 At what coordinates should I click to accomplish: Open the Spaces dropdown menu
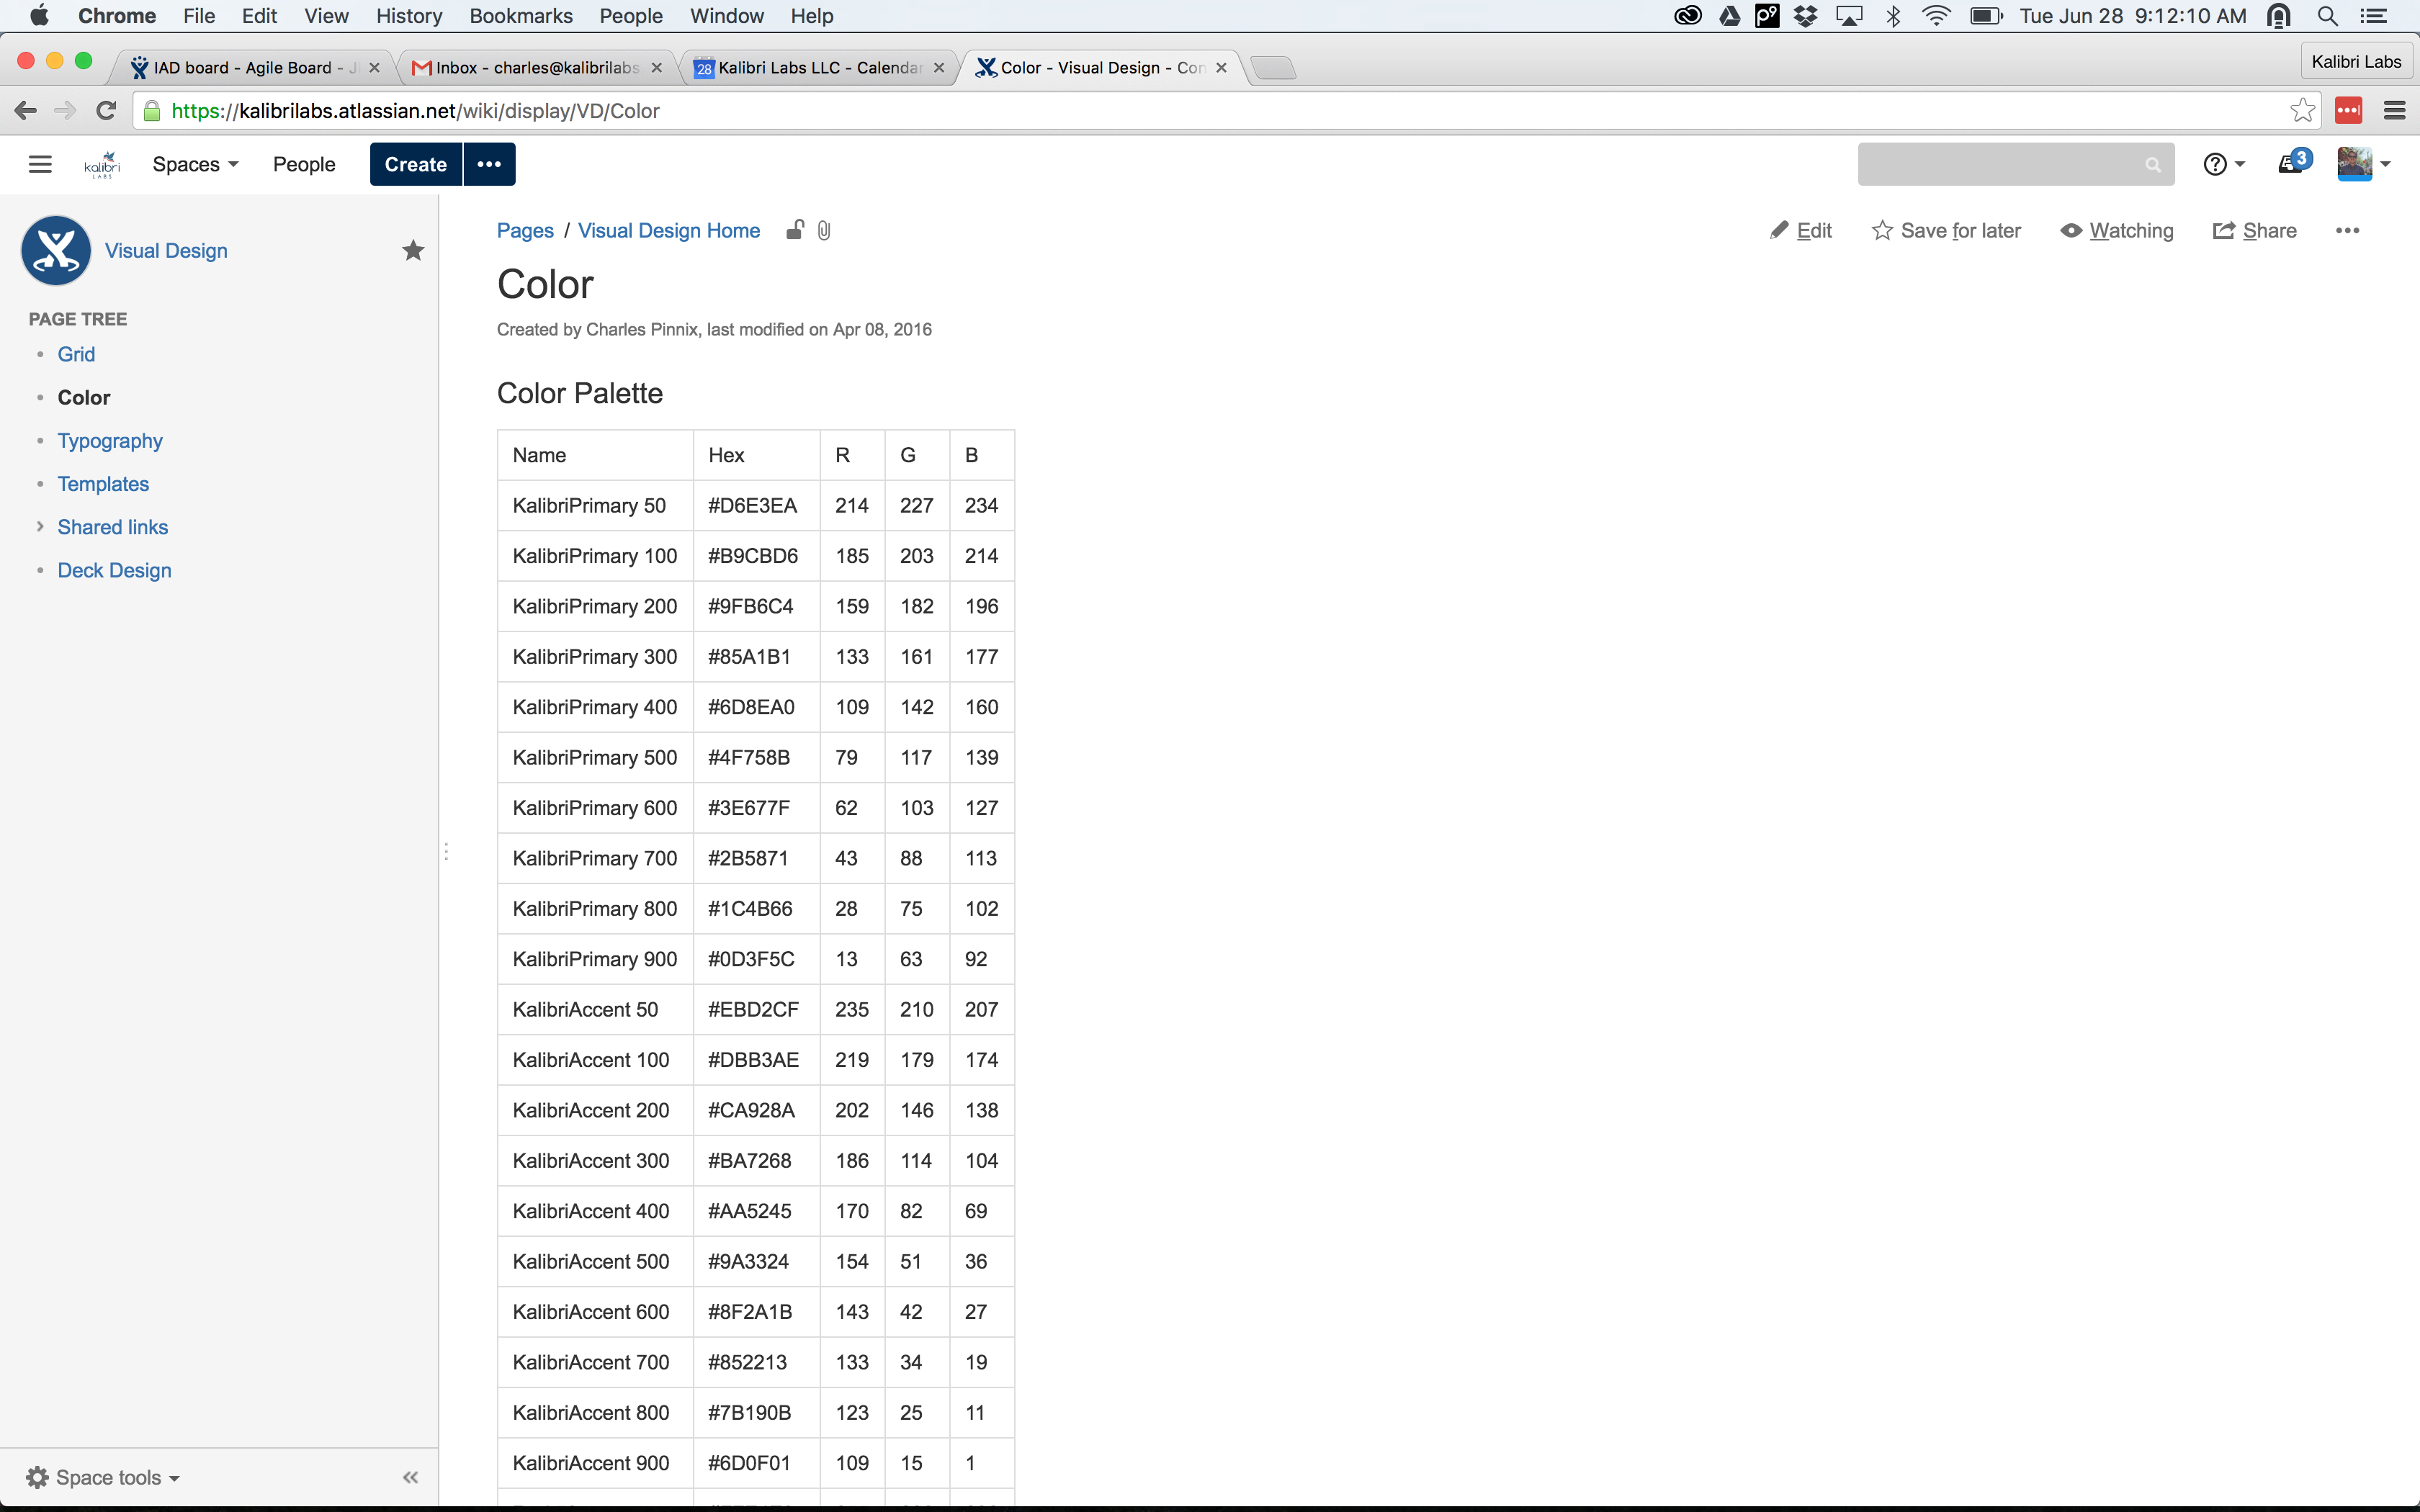195,164
